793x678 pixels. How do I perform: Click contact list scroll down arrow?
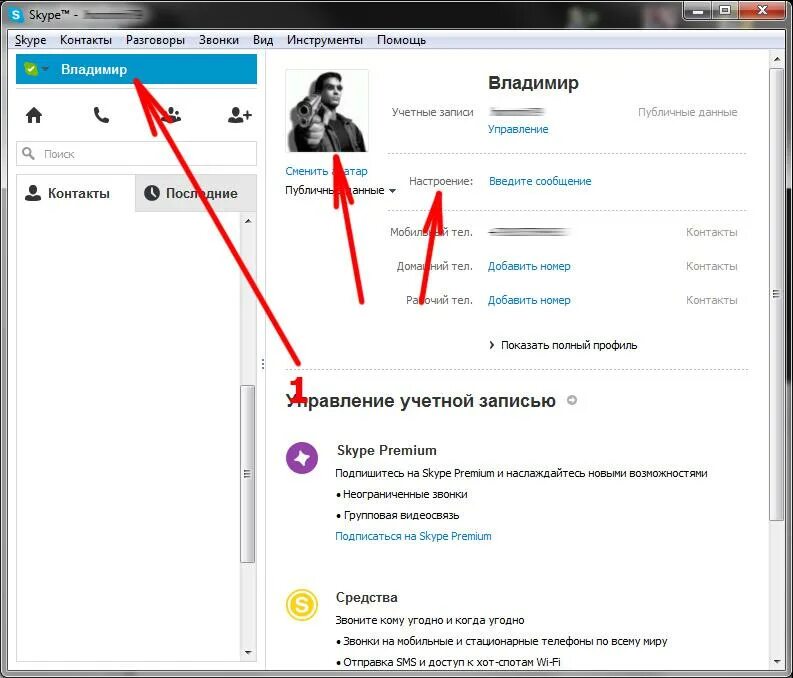(x=248, y=652)
